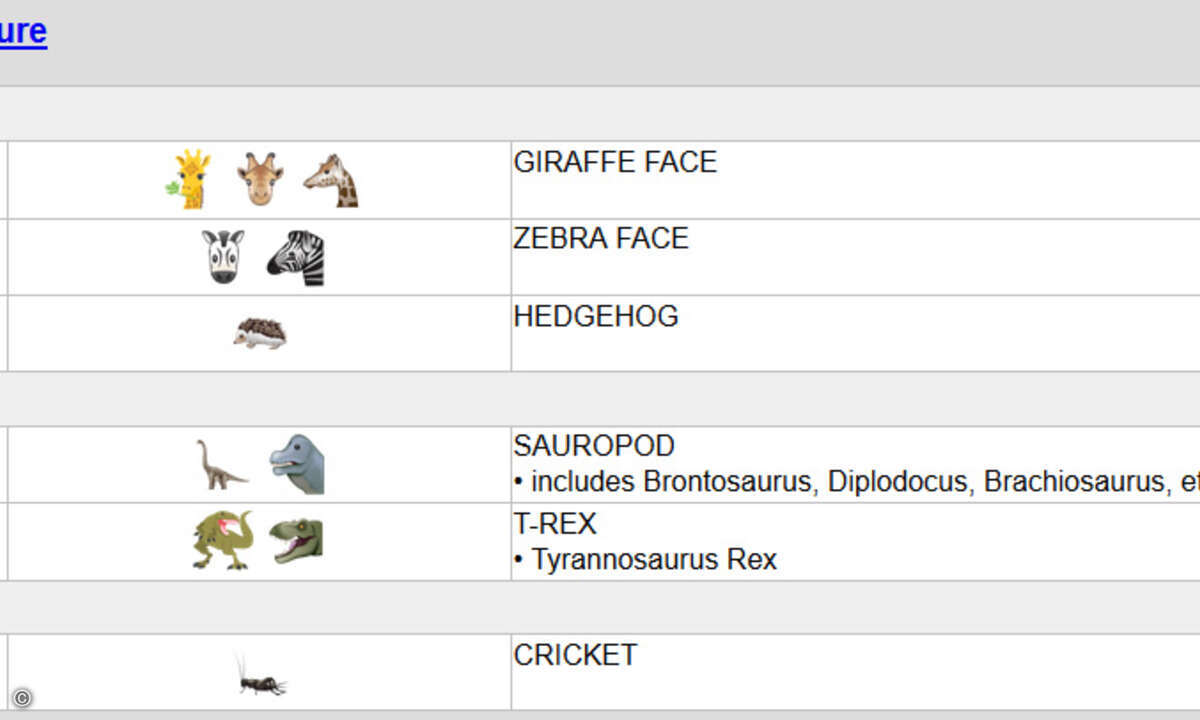Click the side-profile striped zebra emoji
The image size is (1200, 720).
tap(296, 257)
